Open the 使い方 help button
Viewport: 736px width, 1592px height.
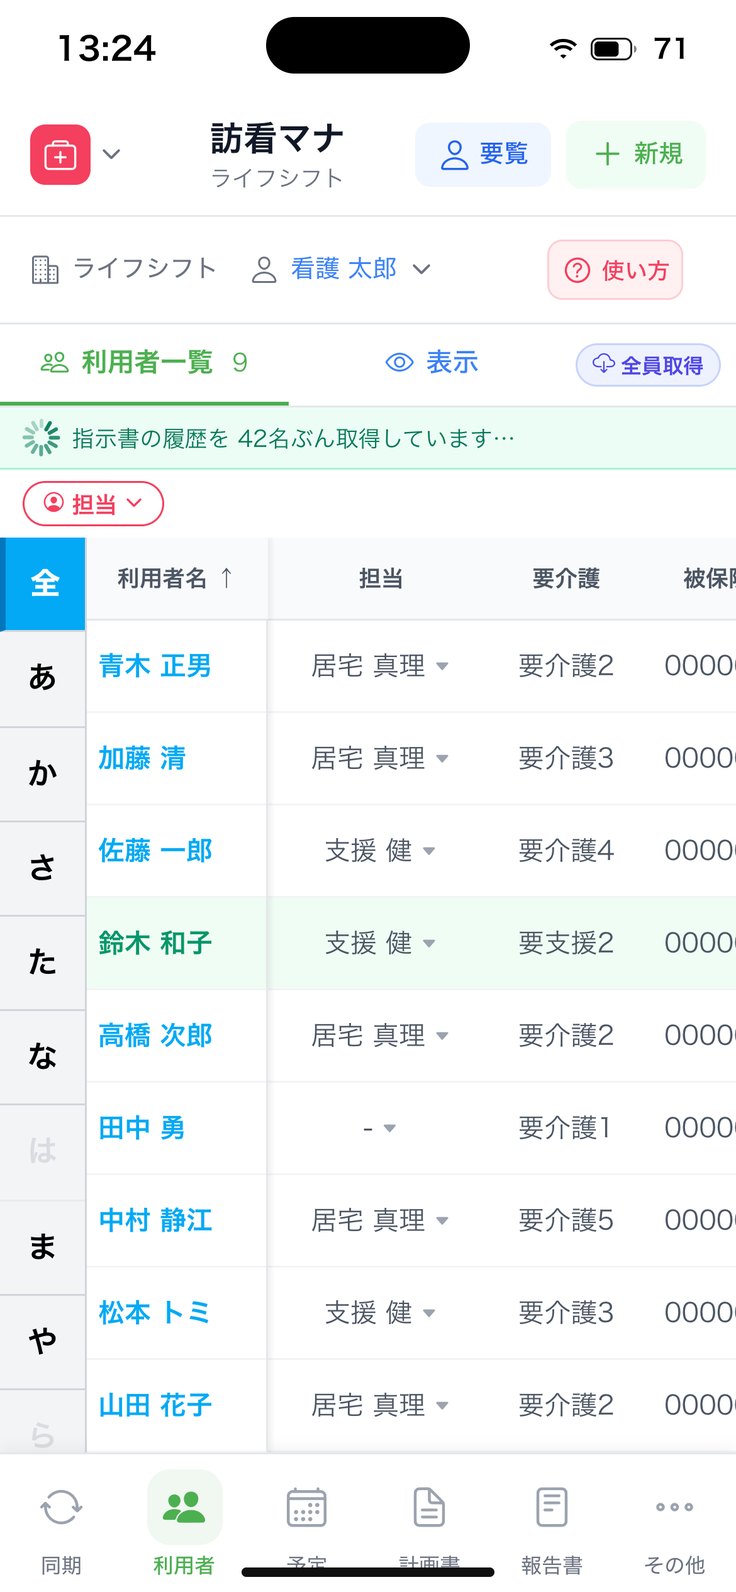[615, 270]
